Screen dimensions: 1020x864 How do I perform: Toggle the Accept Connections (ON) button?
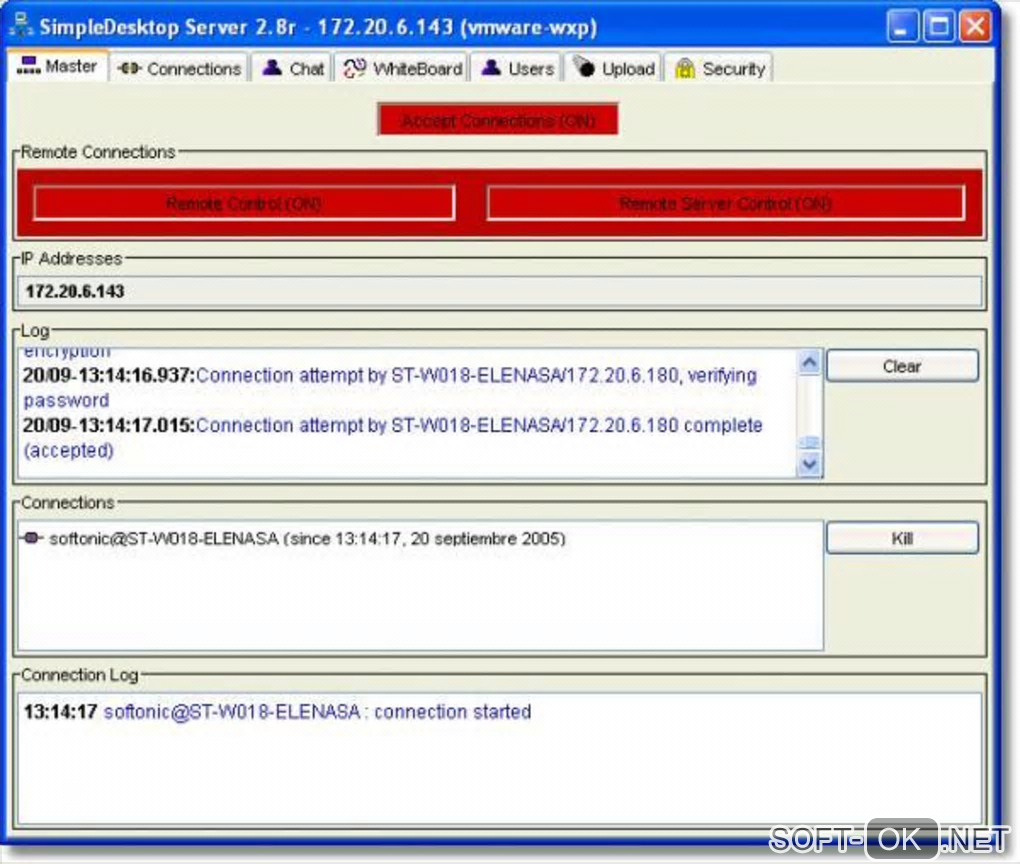(498, 120)
